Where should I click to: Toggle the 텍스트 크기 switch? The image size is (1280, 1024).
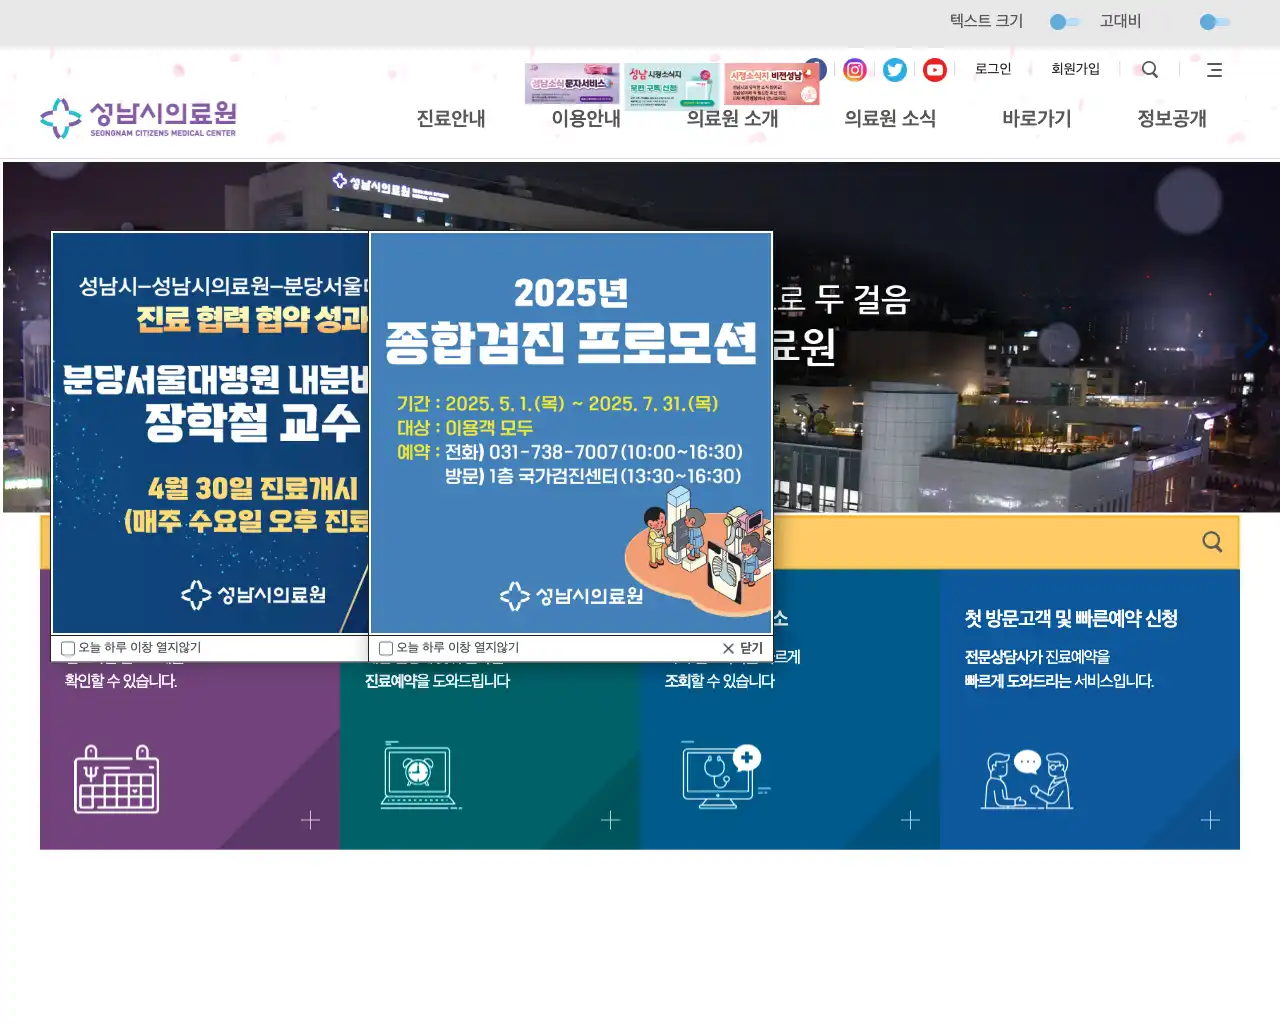(x=1065, y=21)
